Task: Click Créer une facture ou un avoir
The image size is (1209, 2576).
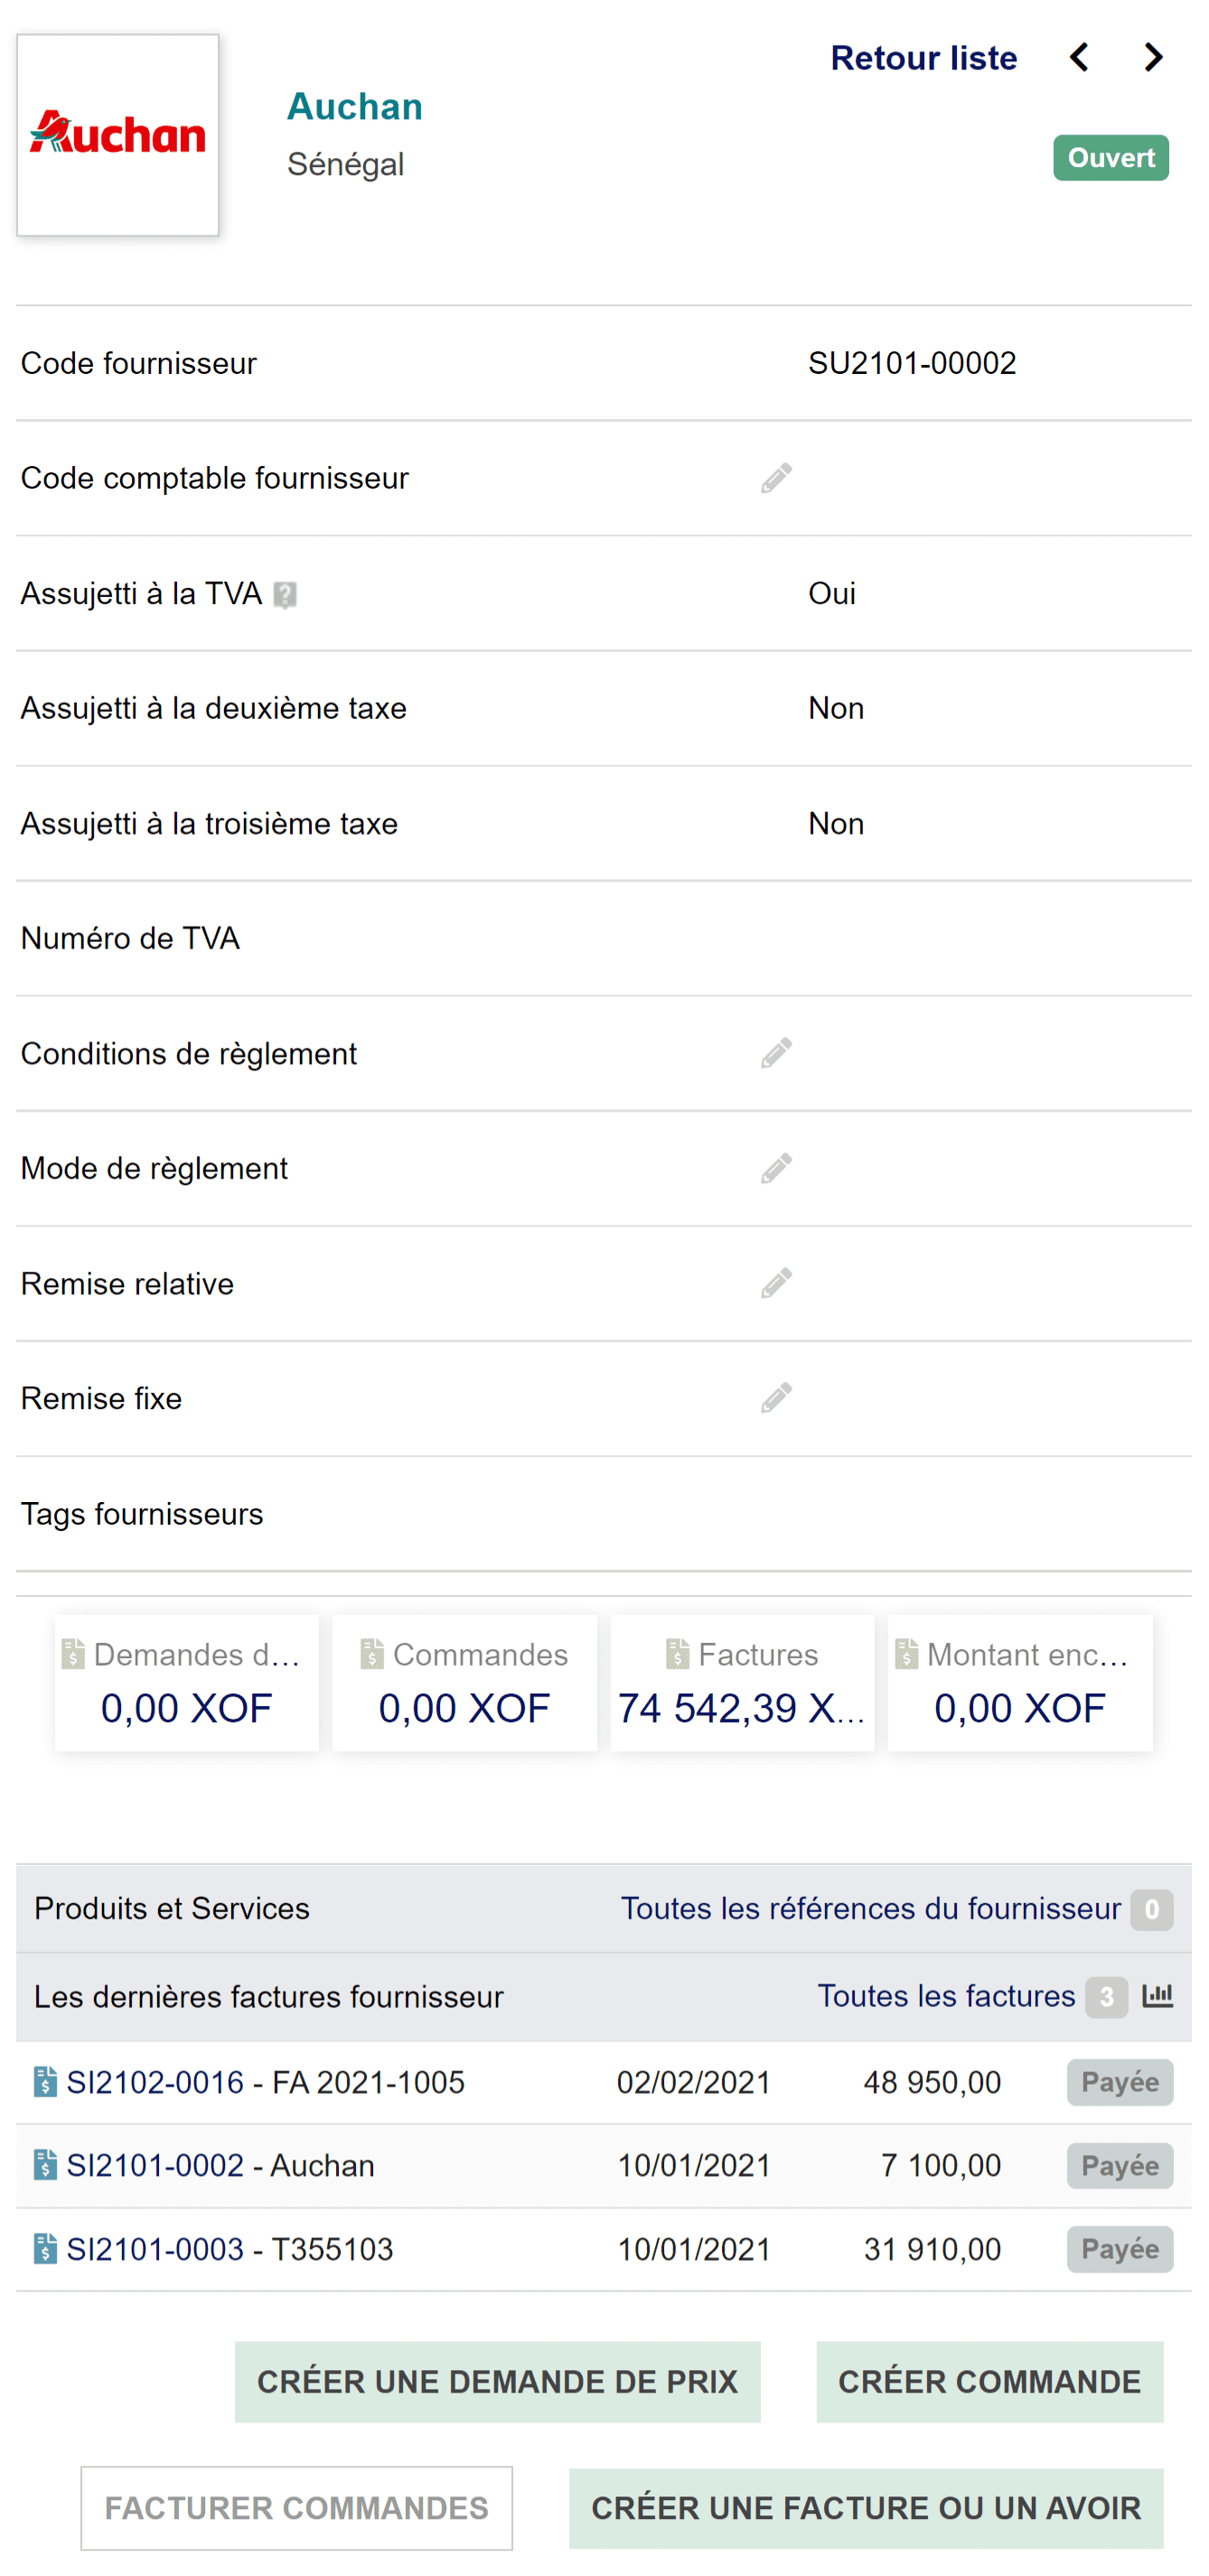Action: [x=866, y=2507]
